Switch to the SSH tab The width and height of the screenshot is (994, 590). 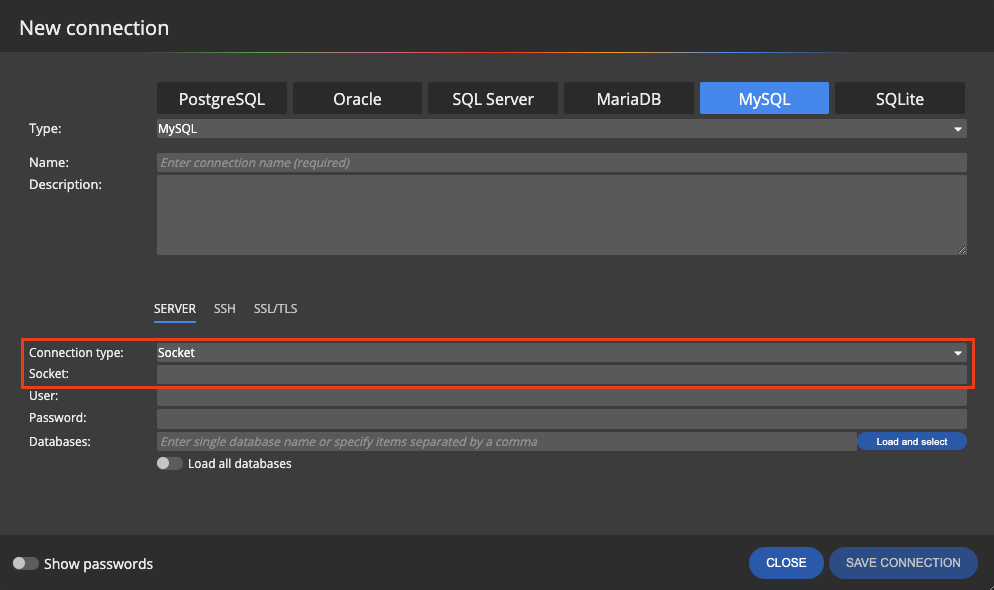point(224,309)
